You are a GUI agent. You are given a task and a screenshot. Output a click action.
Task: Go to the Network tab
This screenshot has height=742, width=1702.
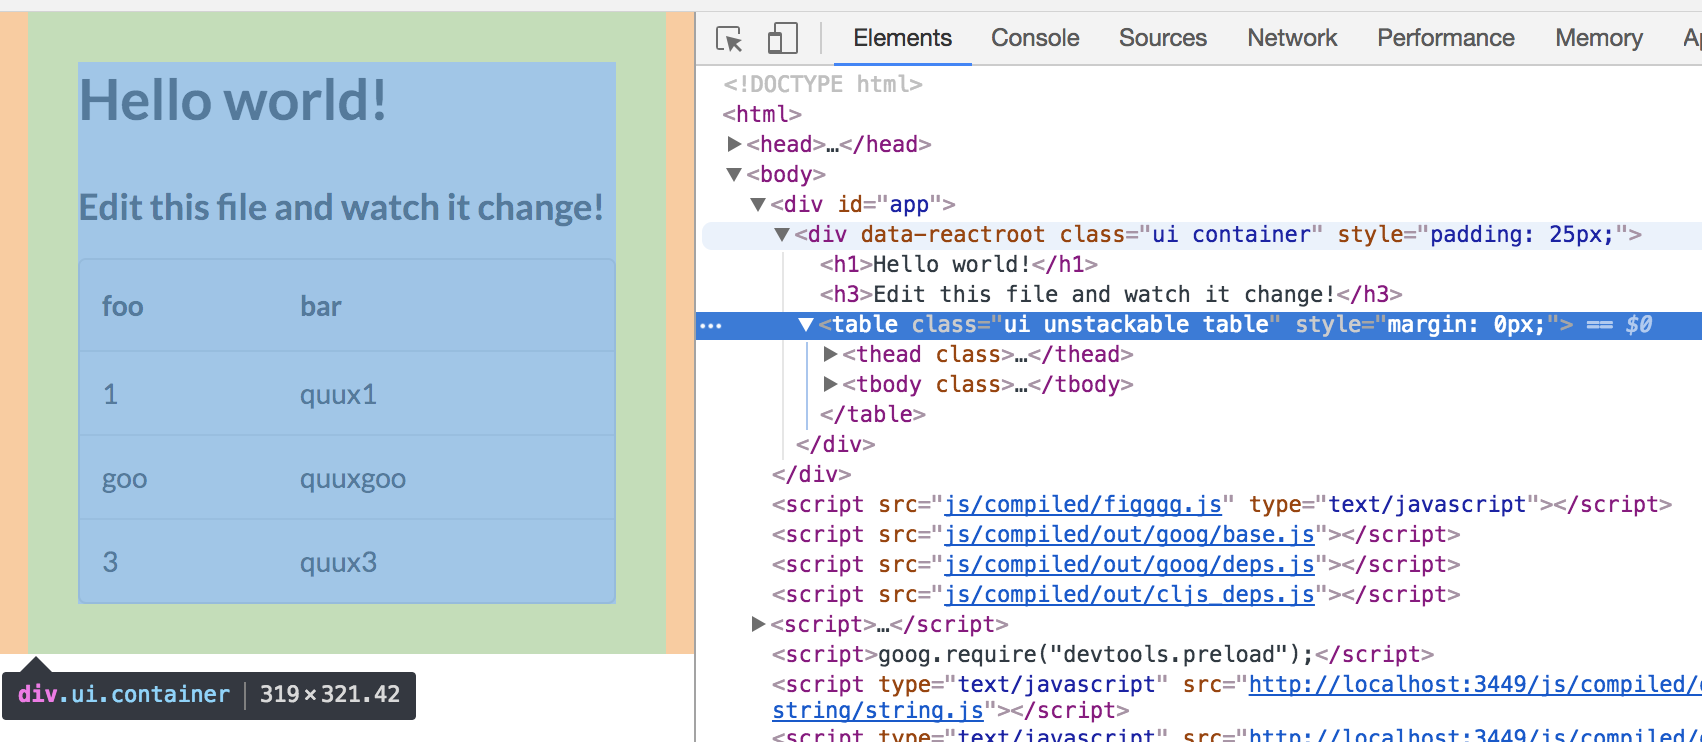(x=1291, y=38)
